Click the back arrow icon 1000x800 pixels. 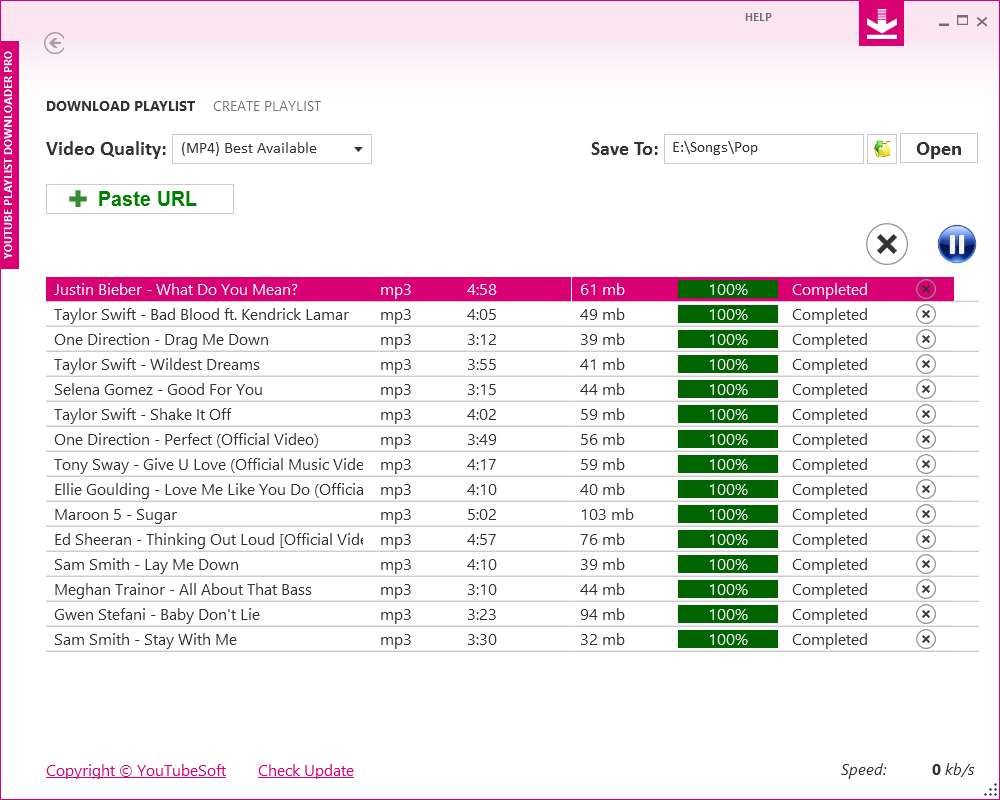[54, 43]
